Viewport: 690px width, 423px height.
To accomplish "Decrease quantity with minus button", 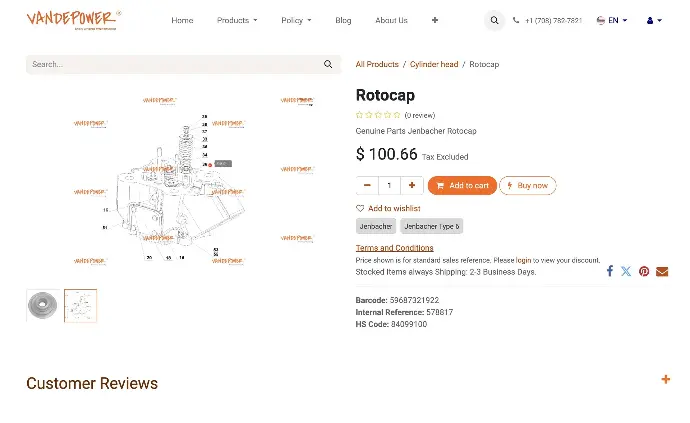I will point(367,185).
